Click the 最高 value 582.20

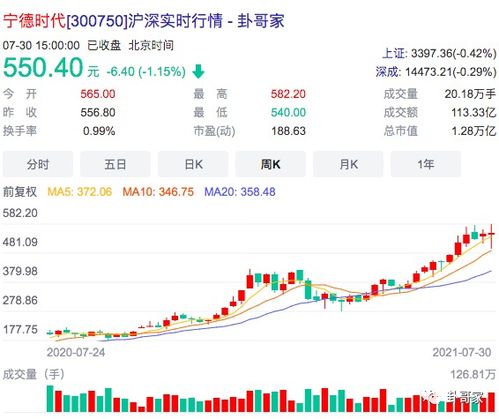click(x=288, y=94)
